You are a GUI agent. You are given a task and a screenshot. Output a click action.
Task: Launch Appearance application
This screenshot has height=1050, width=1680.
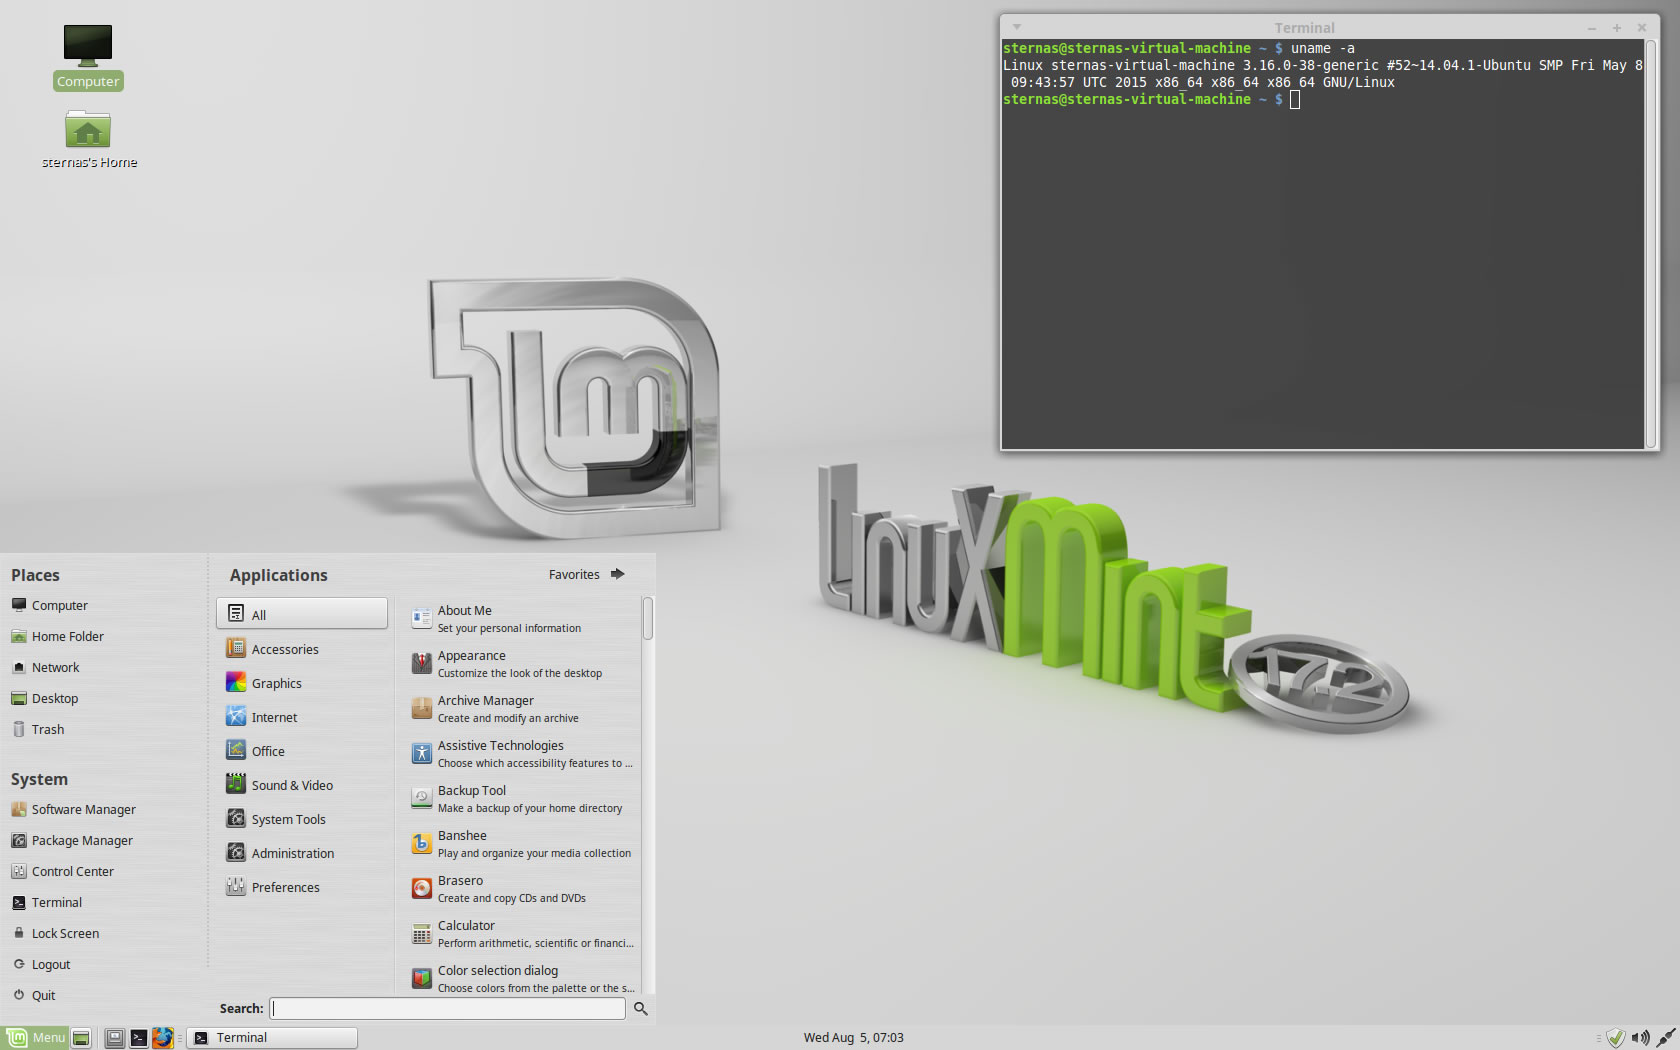522,664
